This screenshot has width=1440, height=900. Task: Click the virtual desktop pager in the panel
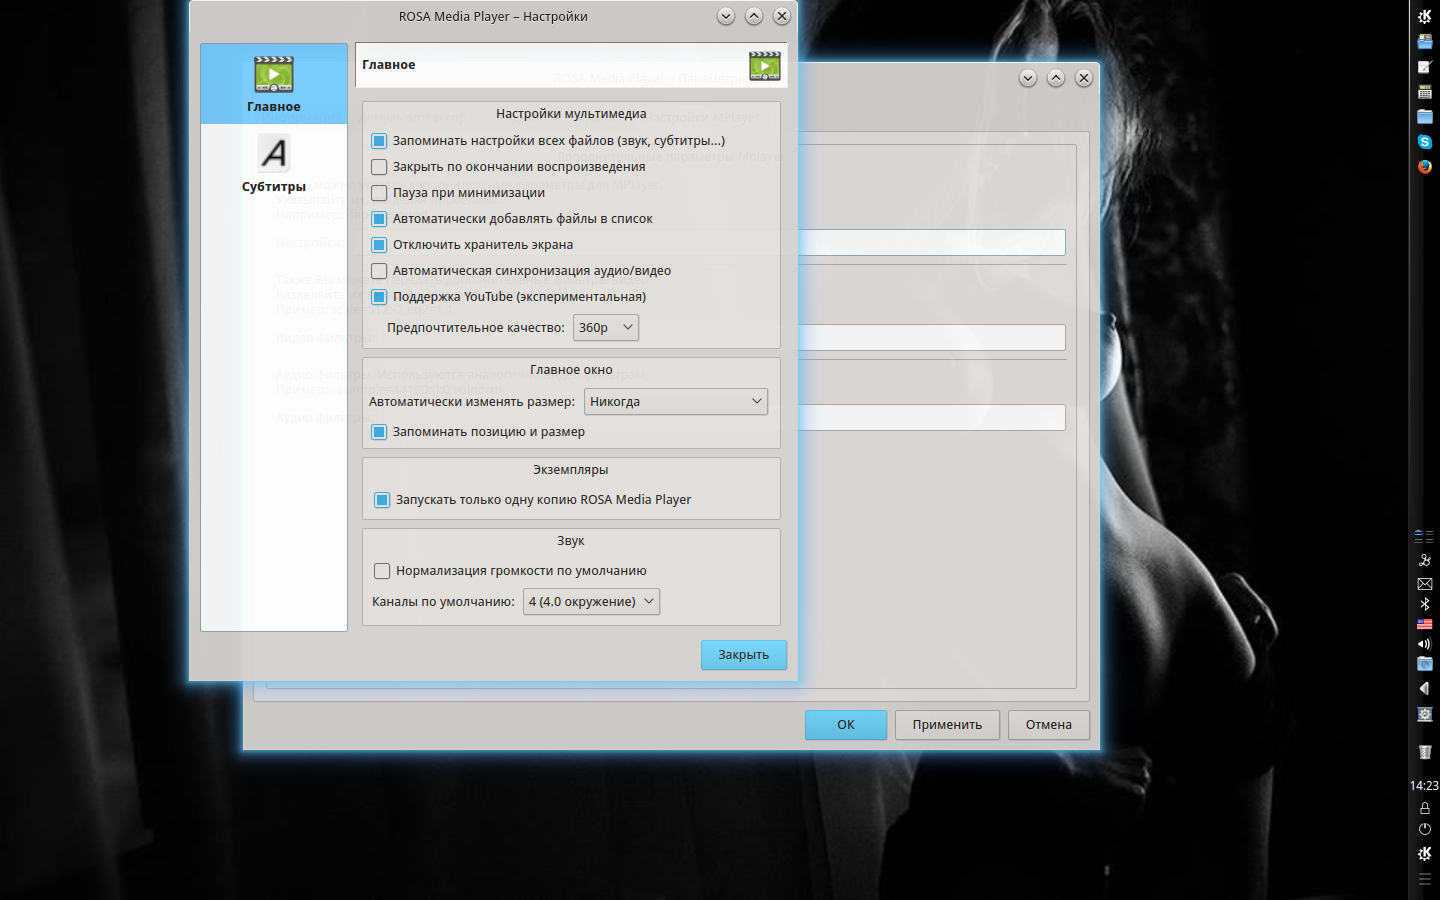pyautogui.click(x=1424, y=536)
